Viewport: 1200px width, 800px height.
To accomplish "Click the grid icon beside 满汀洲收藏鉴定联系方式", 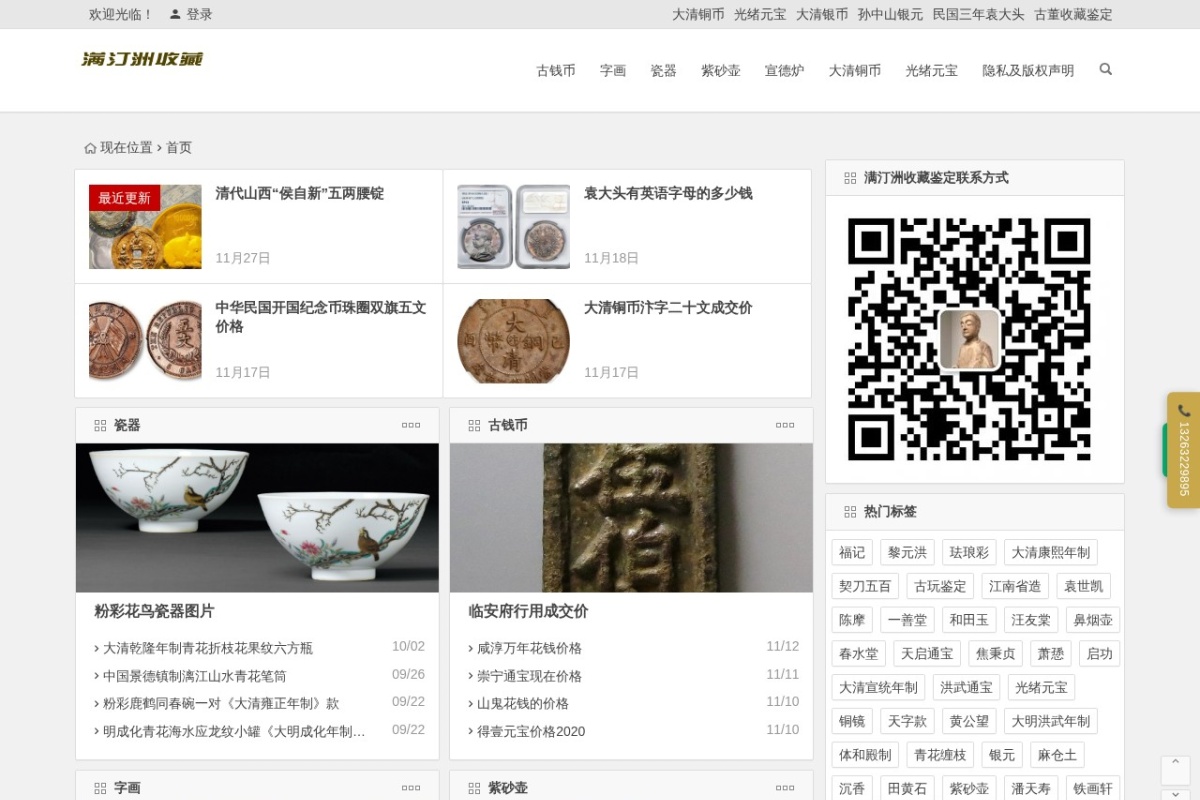I will click(x=850, y=178).
